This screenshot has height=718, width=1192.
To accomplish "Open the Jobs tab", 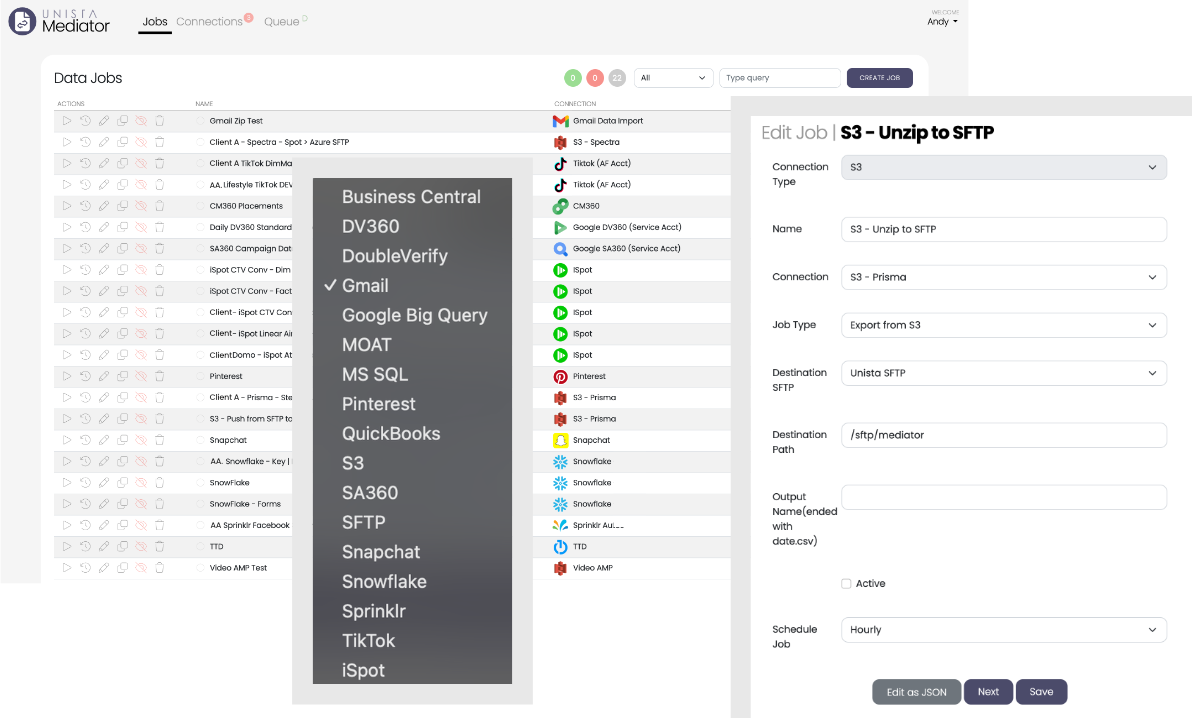I will coord(155,21).
